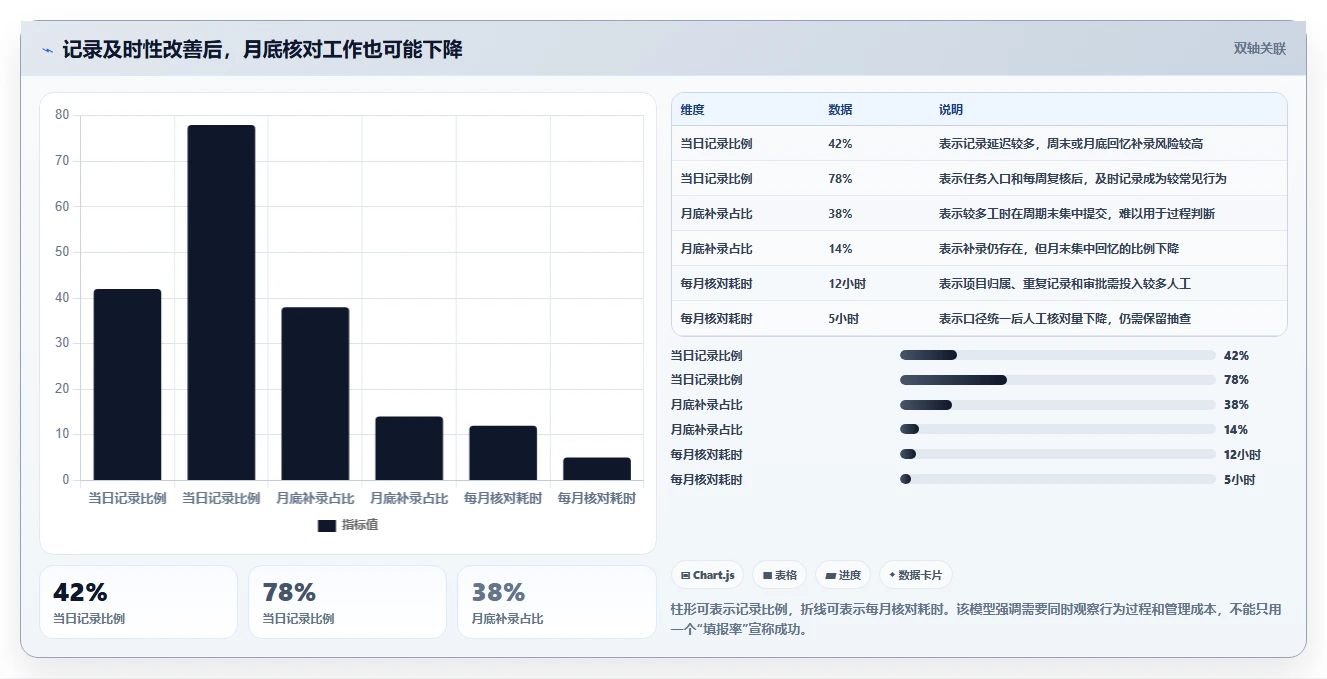Click the tallest chart bar reaching 78
Image resolution: width=1327 pixels, height=679 pixels.
pyautogui.click(x=221, y=302)
